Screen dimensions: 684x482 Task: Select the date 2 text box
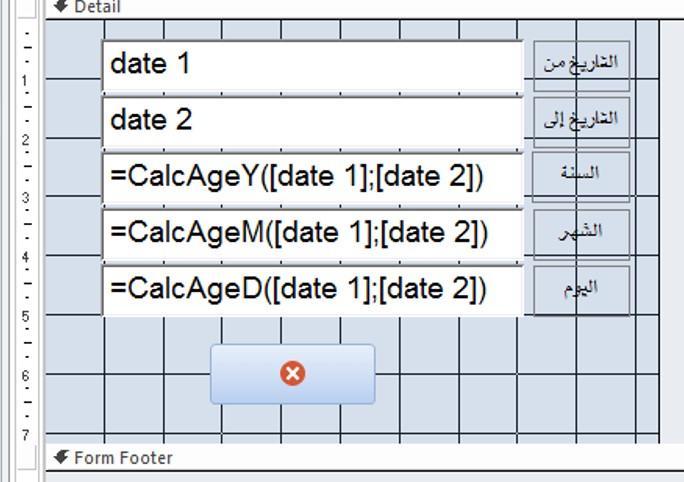point(312,123)
